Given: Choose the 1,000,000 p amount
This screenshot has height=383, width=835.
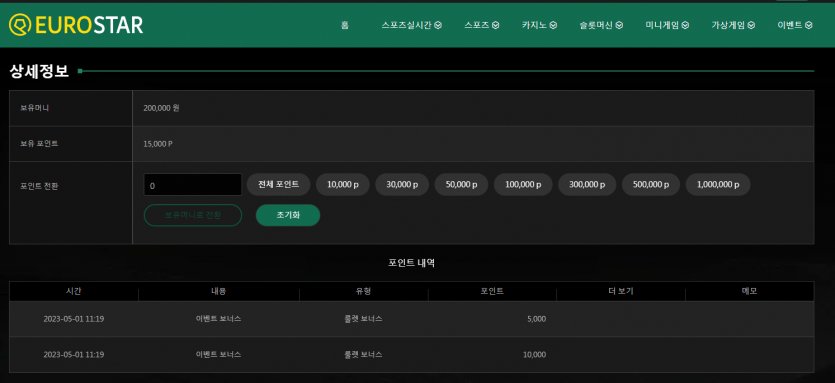Looking at the screenshot, I should tap(718, 184).
